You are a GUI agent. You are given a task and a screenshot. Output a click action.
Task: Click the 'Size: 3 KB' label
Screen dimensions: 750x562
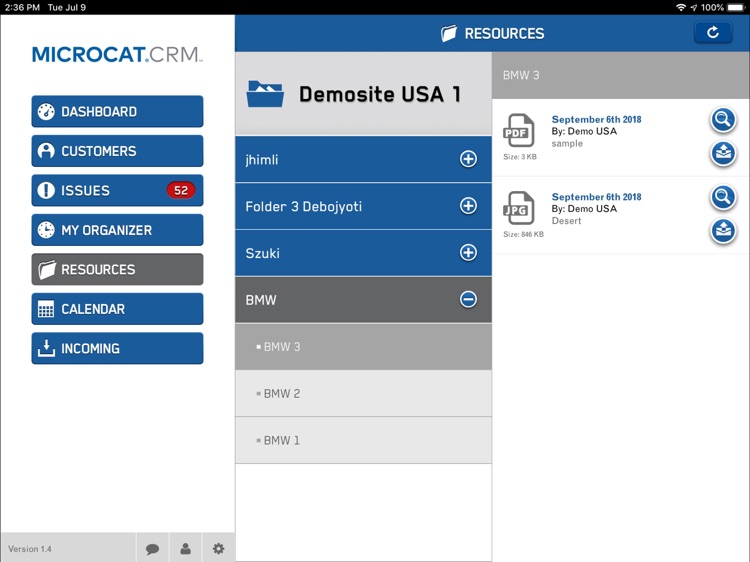coord(520,157)
